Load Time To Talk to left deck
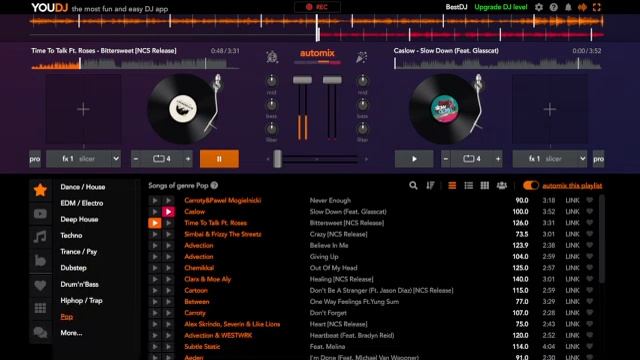Viewport: 640px width, 360px height. click(155, 223)
